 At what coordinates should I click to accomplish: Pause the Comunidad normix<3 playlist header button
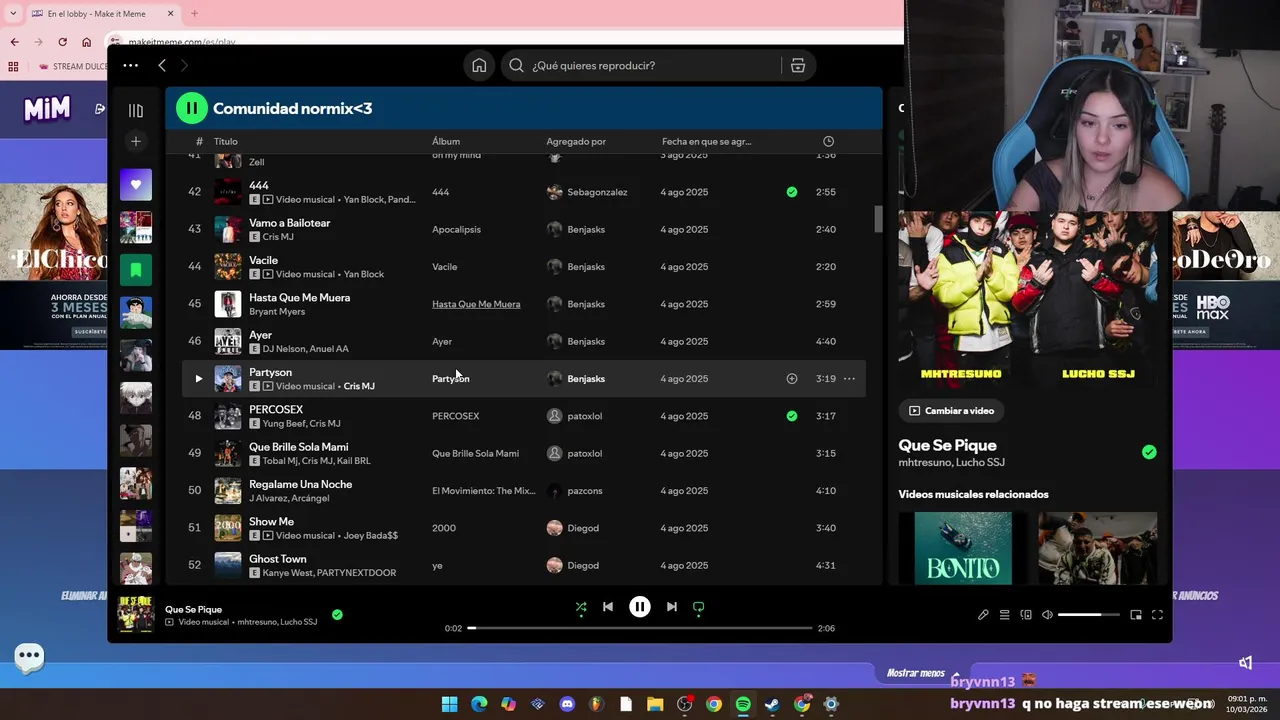[x=192, y=108]
